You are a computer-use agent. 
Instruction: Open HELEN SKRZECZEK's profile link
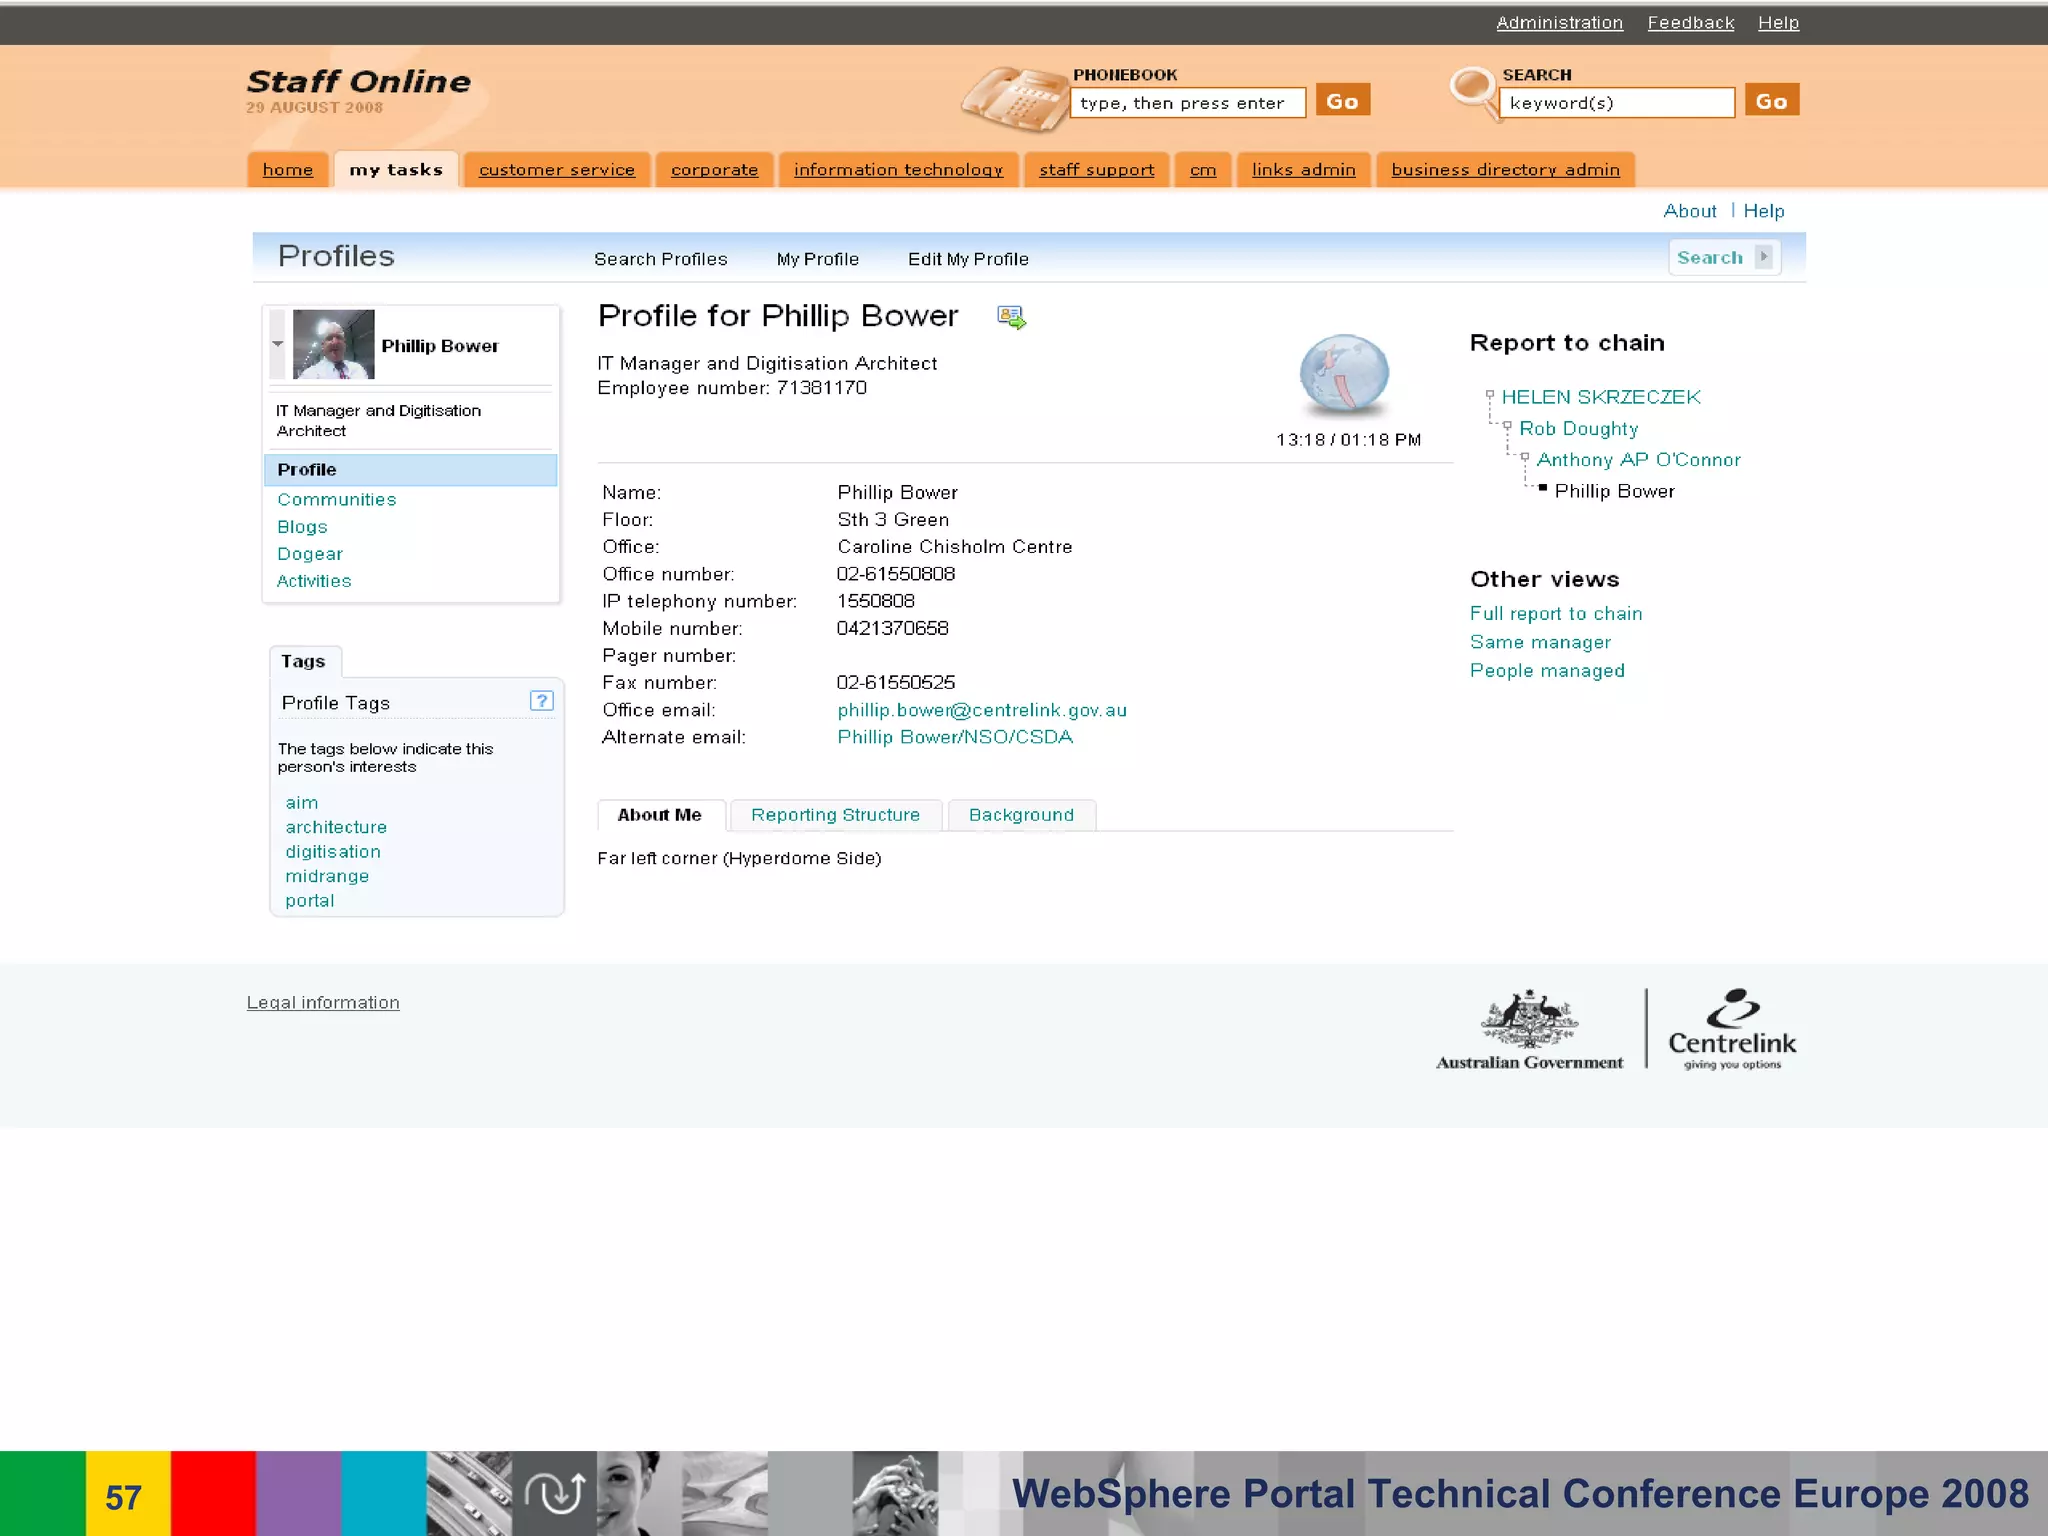(x=1600, y=397)
